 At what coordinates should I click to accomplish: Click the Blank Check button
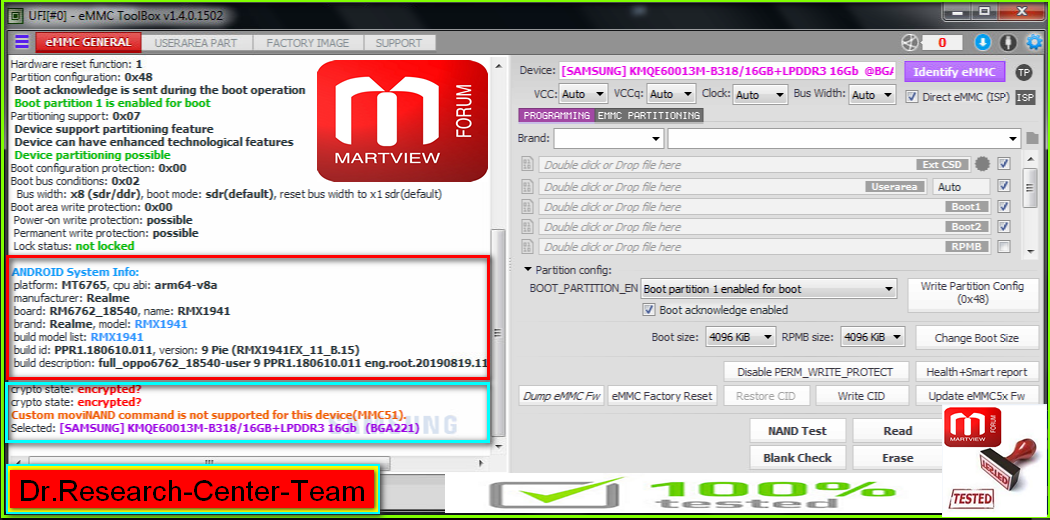coord(797,458)
